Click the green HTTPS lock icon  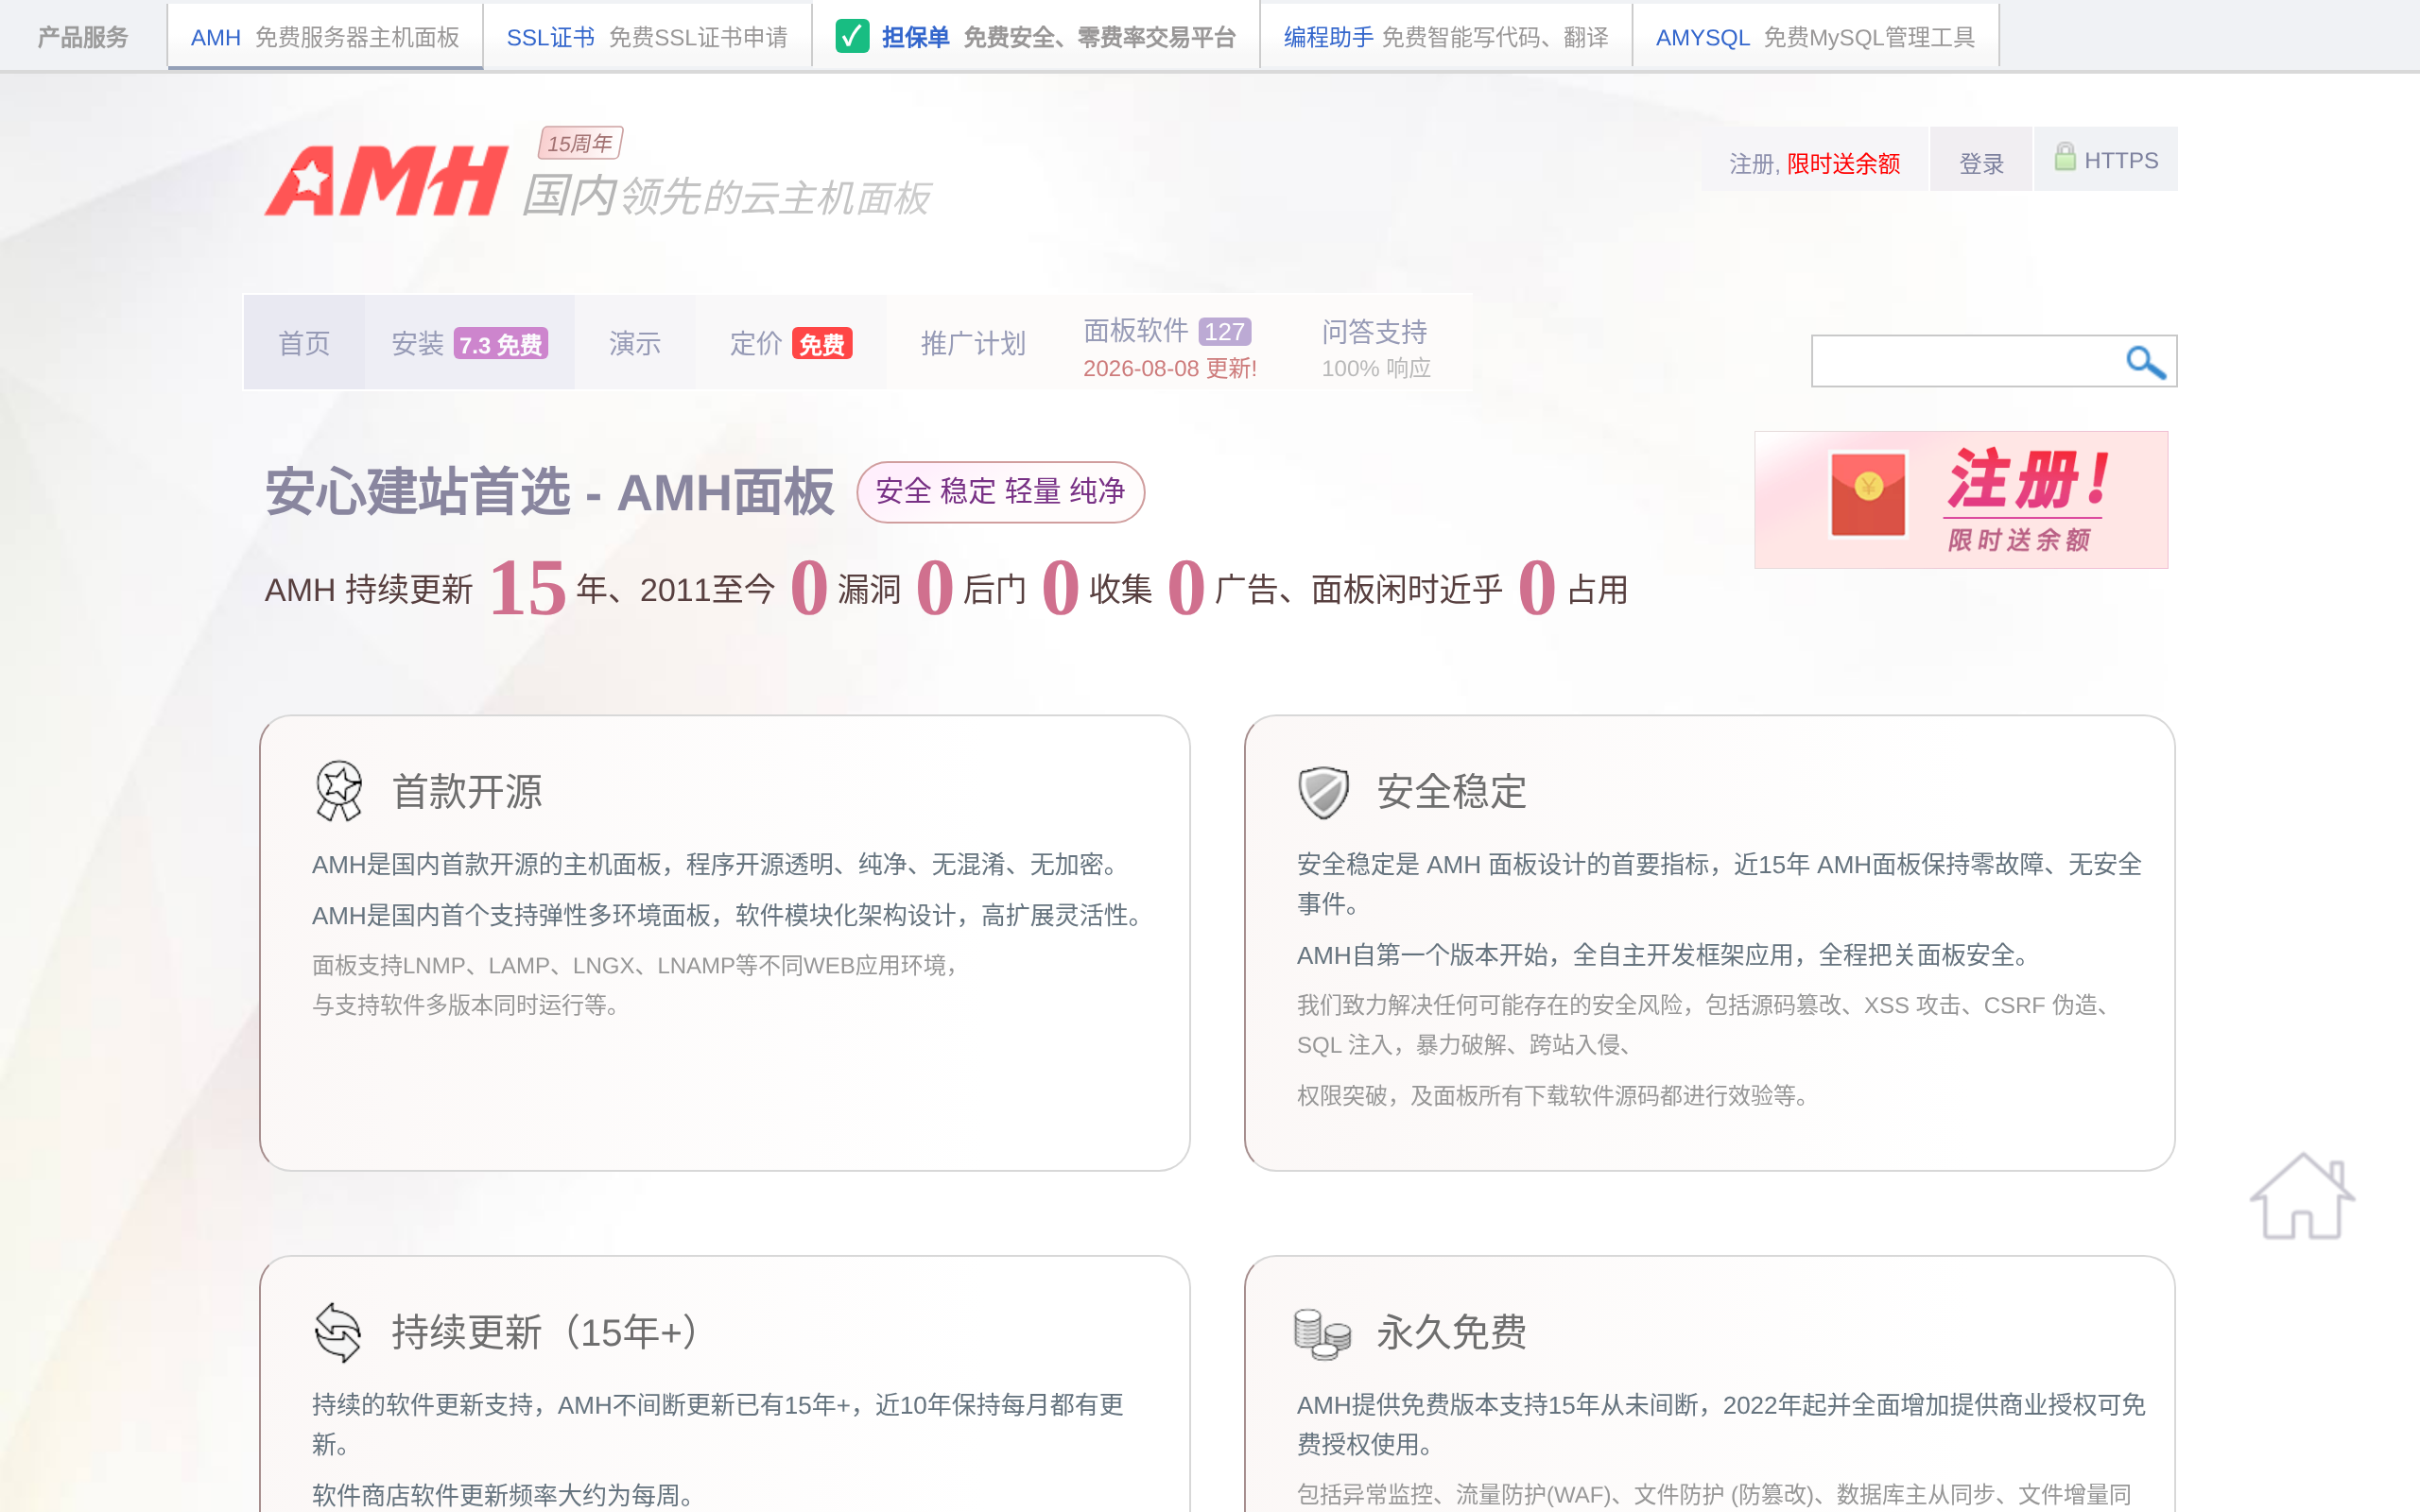2064,157
